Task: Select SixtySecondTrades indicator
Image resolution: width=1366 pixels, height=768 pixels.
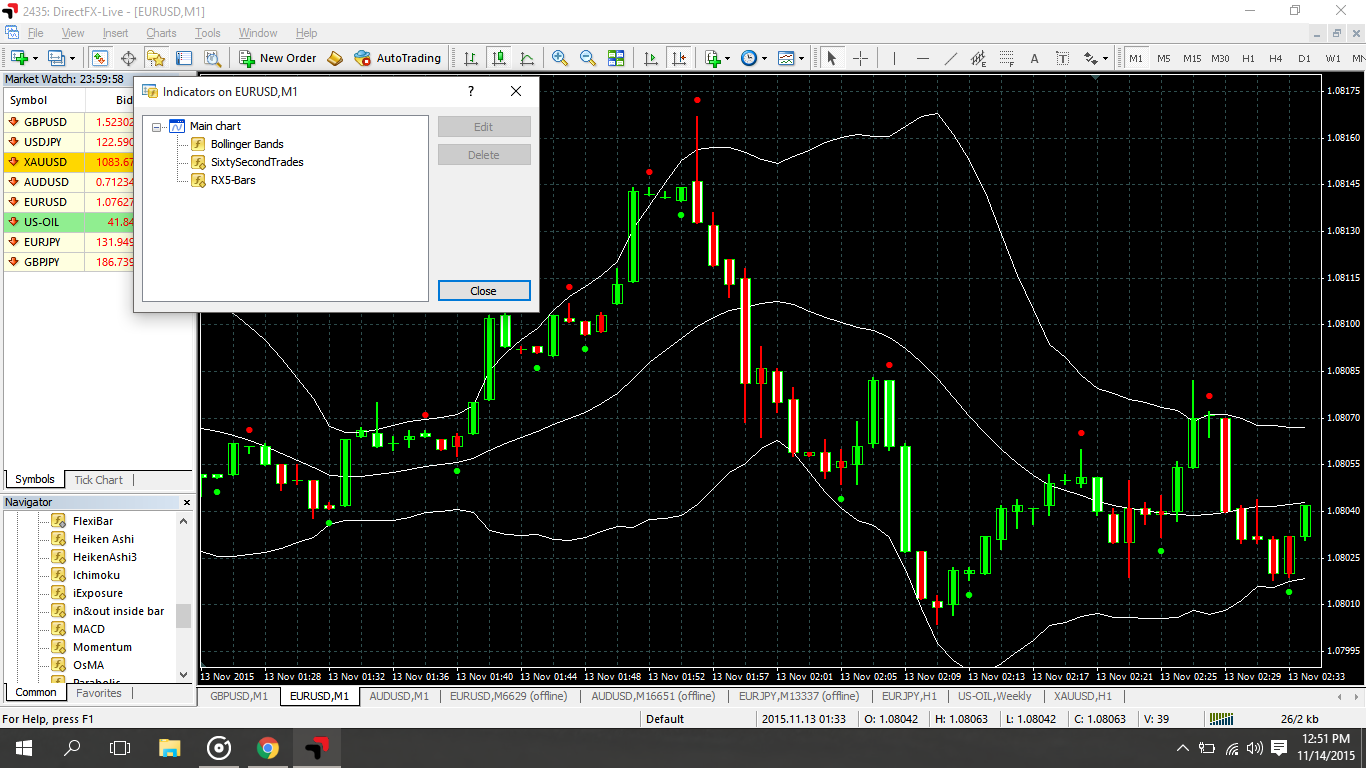Action: (257, 162)
